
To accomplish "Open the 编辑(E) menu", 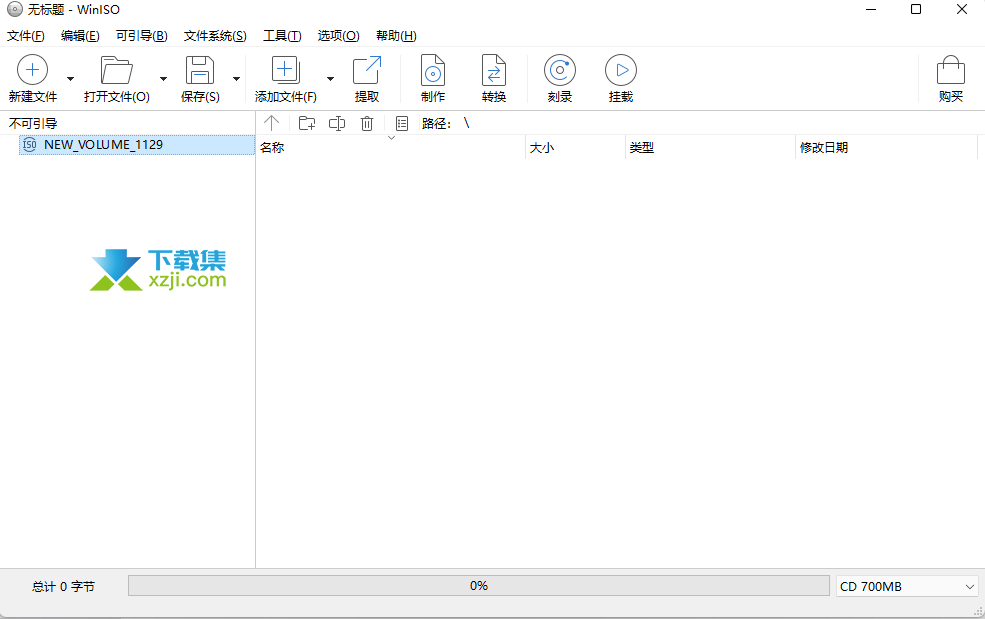I will tap(80, 36).
